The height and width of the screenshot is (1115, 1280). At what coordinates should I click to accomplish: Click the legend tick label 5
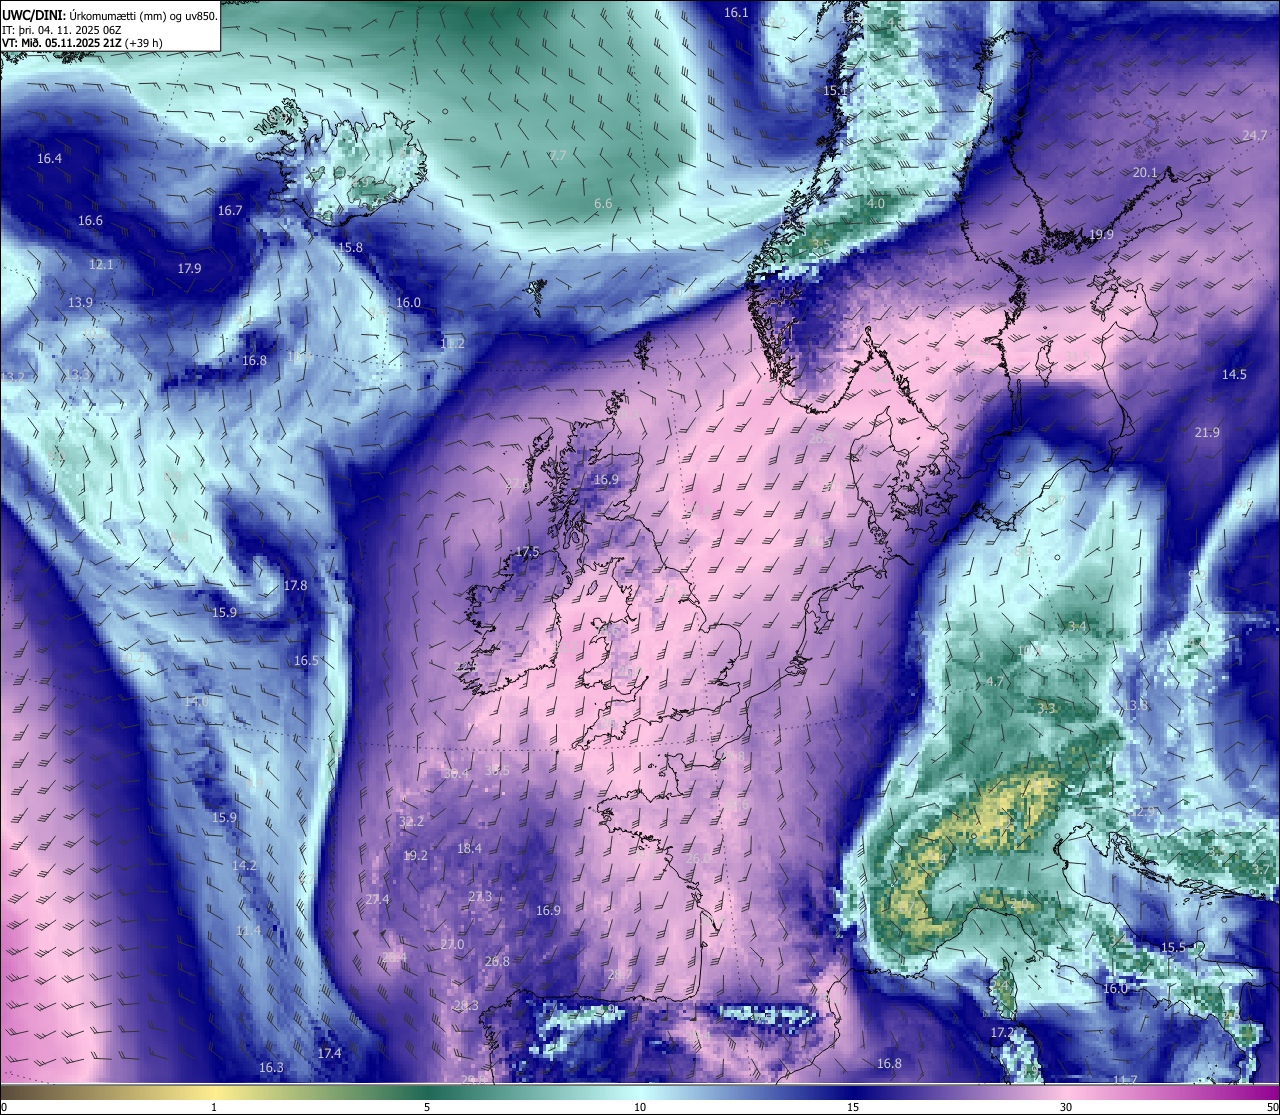(427, 1107)
